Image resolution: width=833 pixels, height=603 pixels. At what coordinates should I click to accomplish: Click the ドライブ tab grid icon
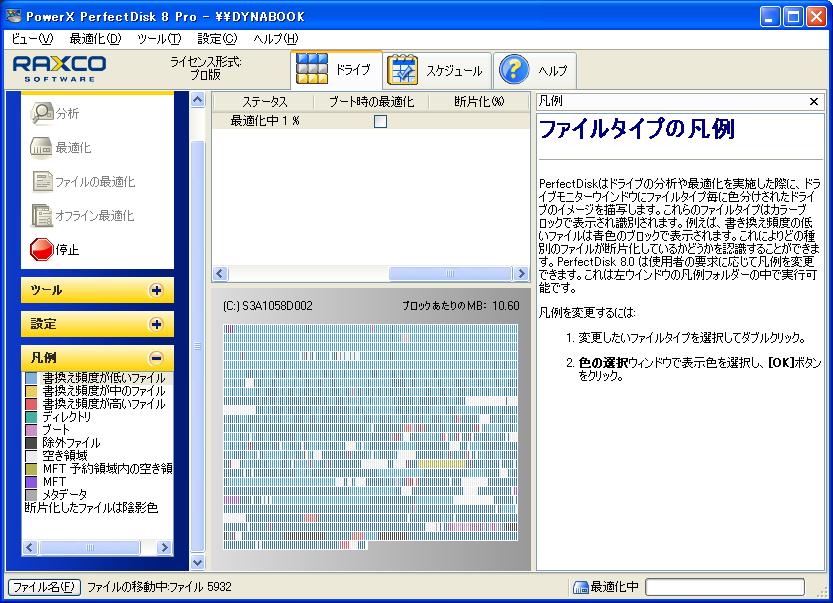312,69
